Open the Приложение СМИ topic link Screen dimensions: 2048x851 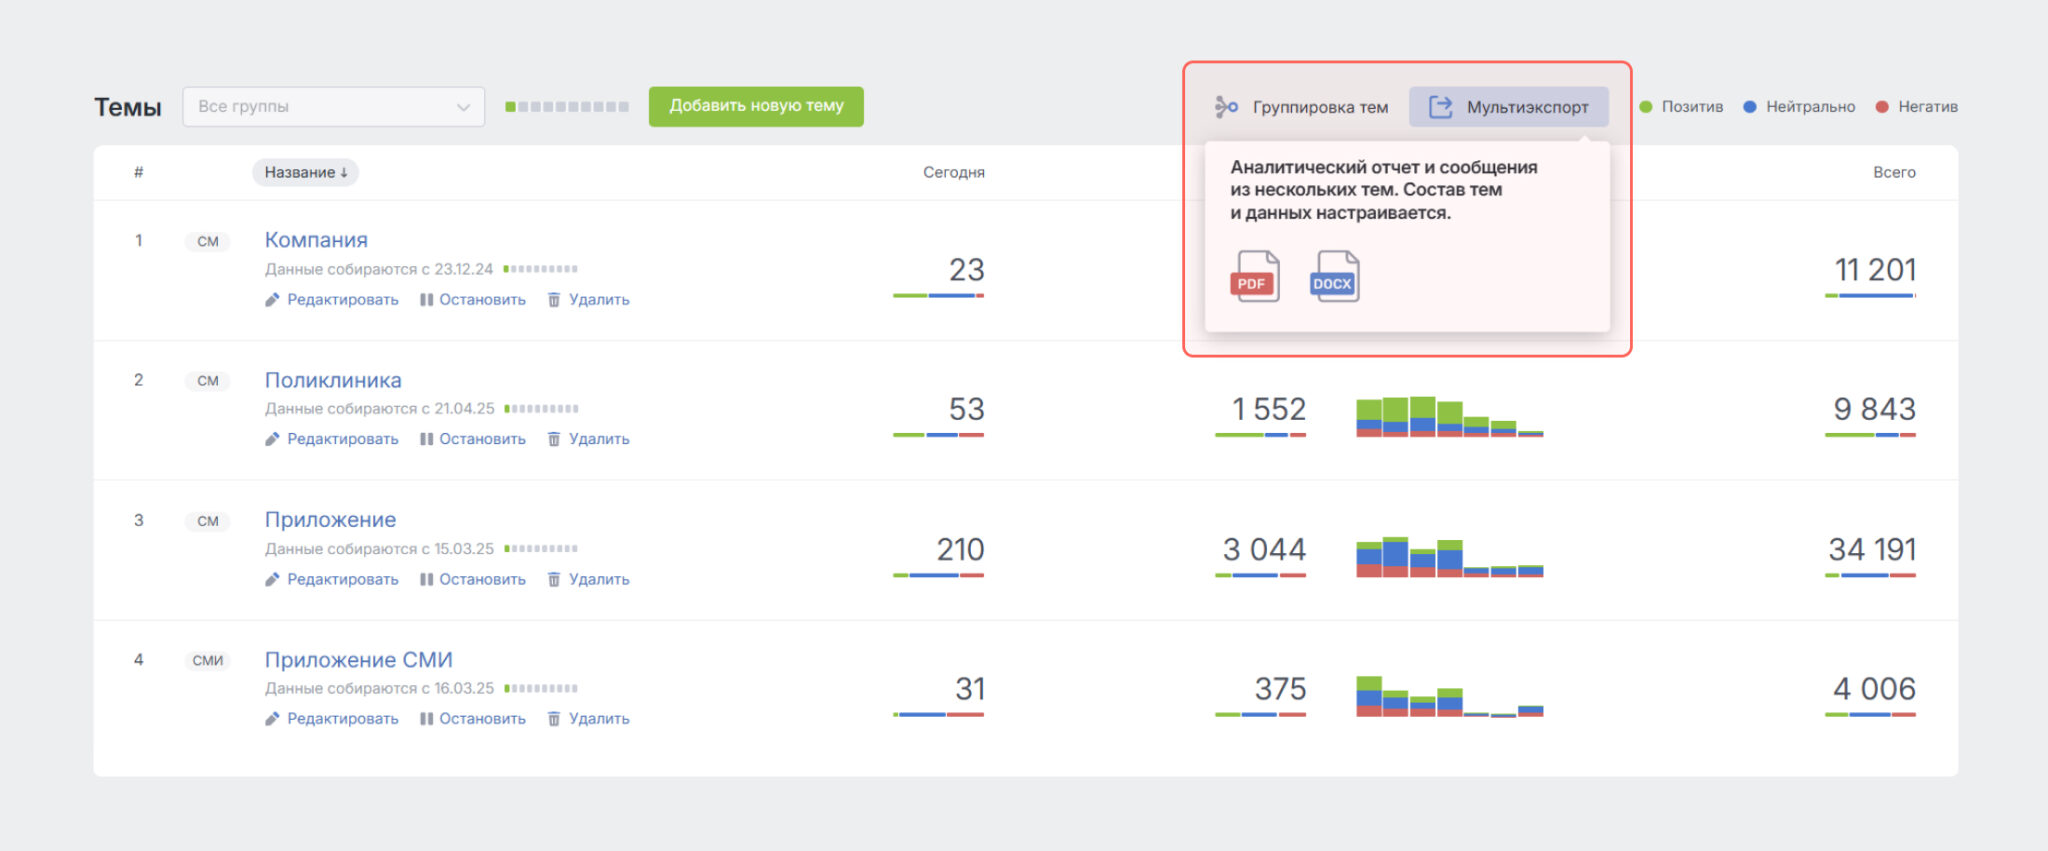[x=358, y=660]
